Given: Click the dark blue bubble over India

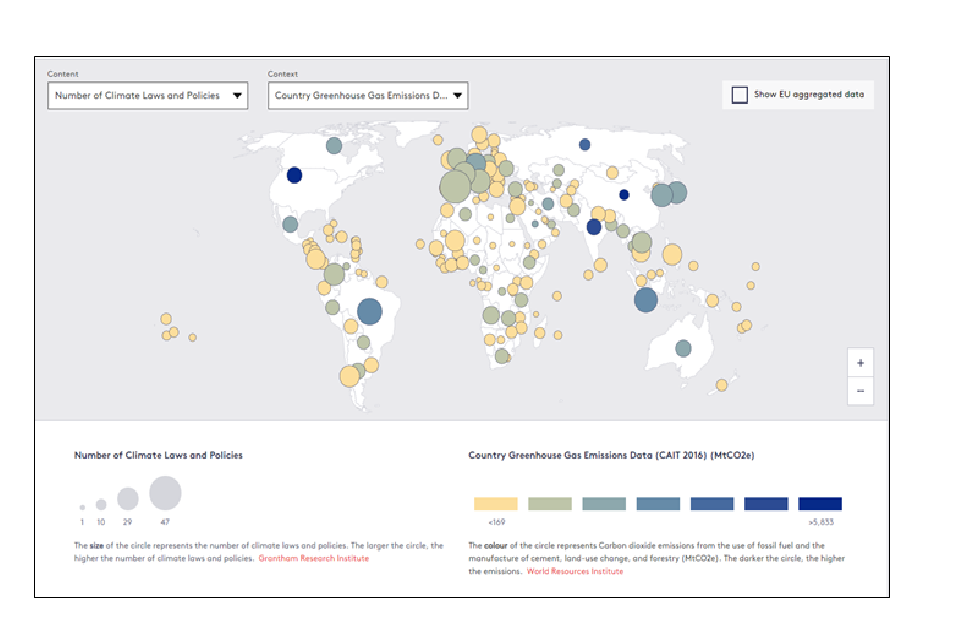Looking at the screenshot, I should tap(593, 227).
